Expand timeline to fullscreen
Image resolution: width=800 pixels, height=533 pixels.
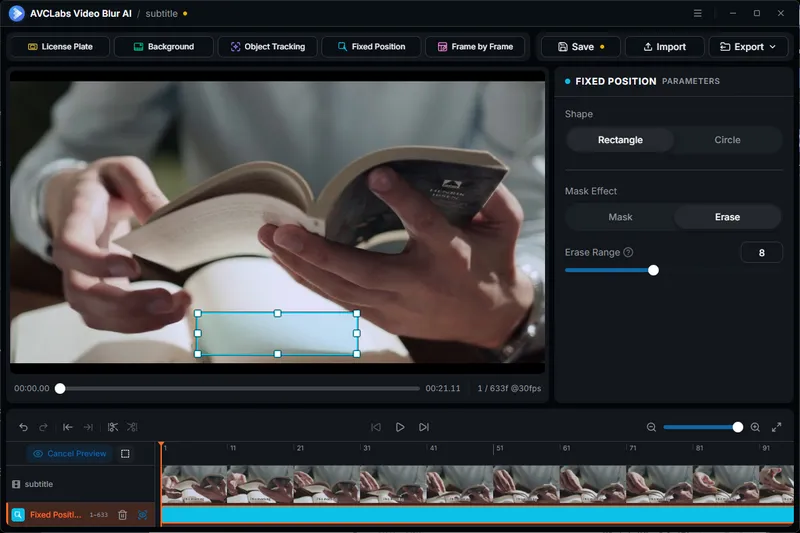point(776,427)
